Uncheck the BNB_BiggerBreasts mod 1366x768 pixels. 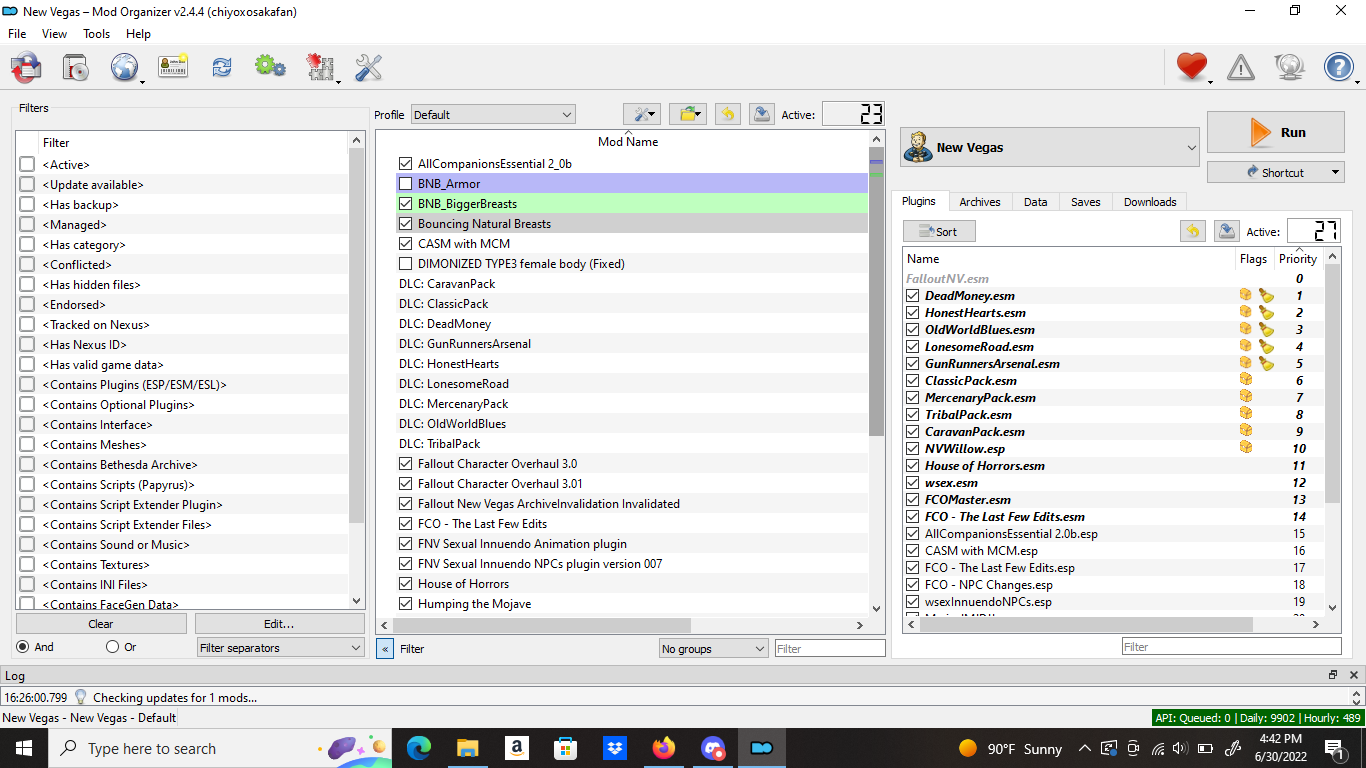405,204
